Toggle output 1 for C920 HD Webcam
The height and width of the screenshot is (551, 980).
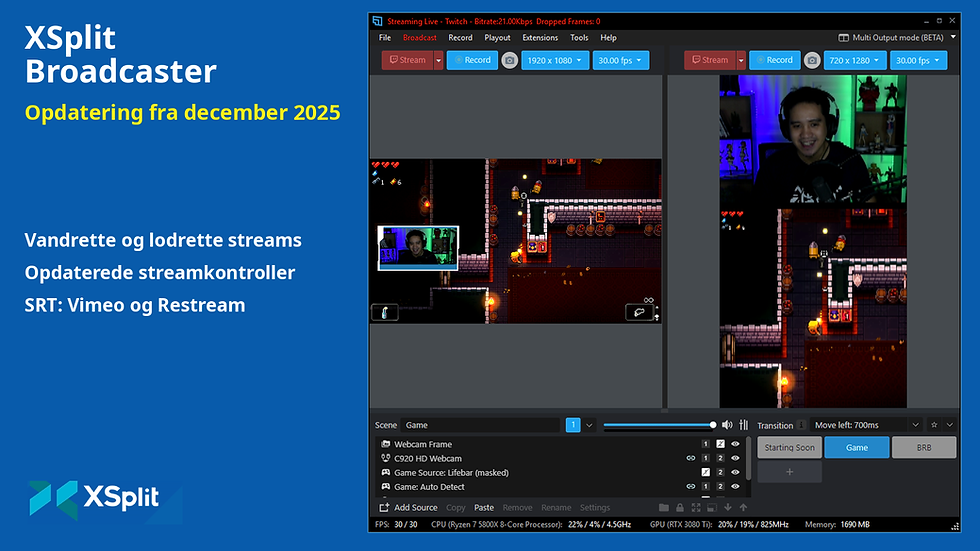point(706,459)
